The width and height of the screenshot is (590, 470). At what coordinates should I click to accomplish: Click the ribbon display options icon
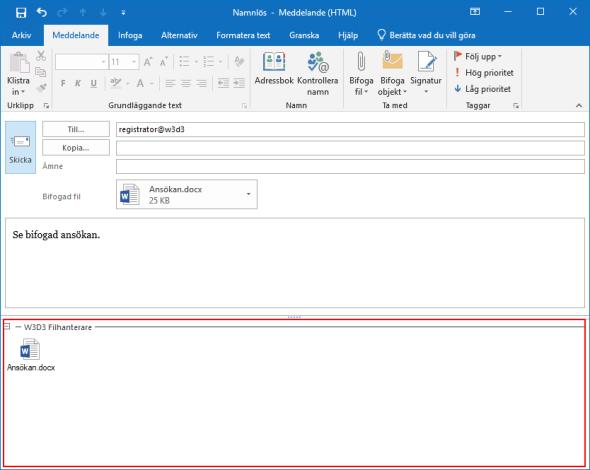(475, 12)
